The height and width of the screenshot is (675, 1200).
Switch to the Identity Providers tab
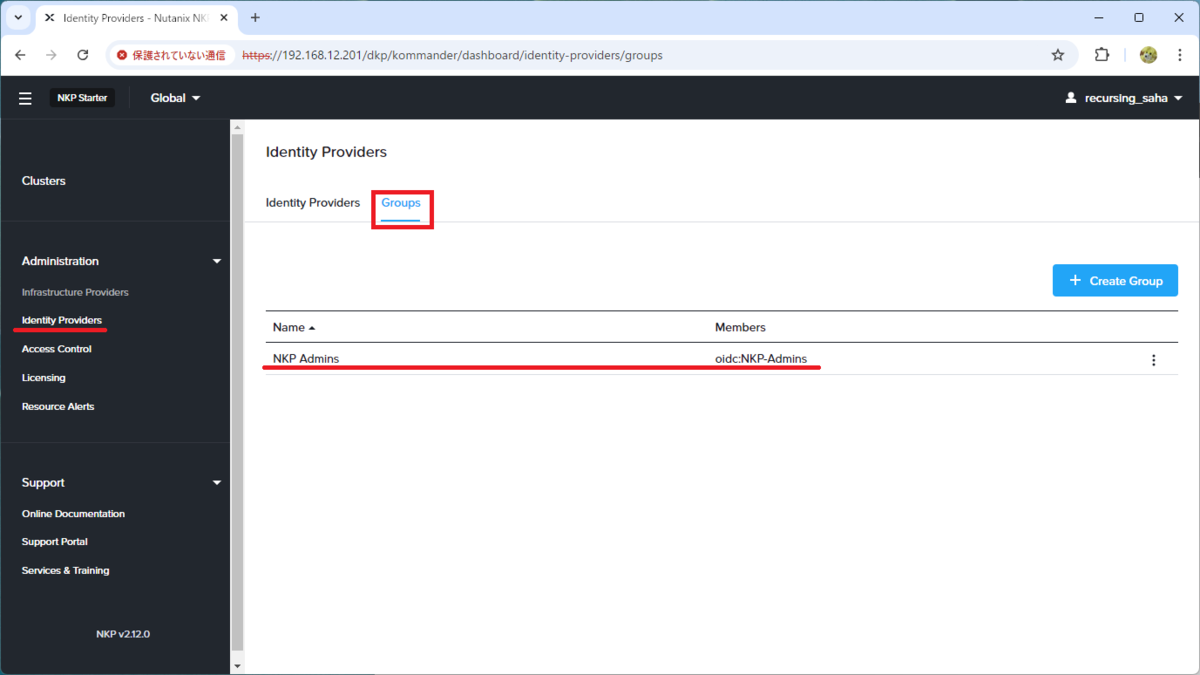tap(313, 203)
